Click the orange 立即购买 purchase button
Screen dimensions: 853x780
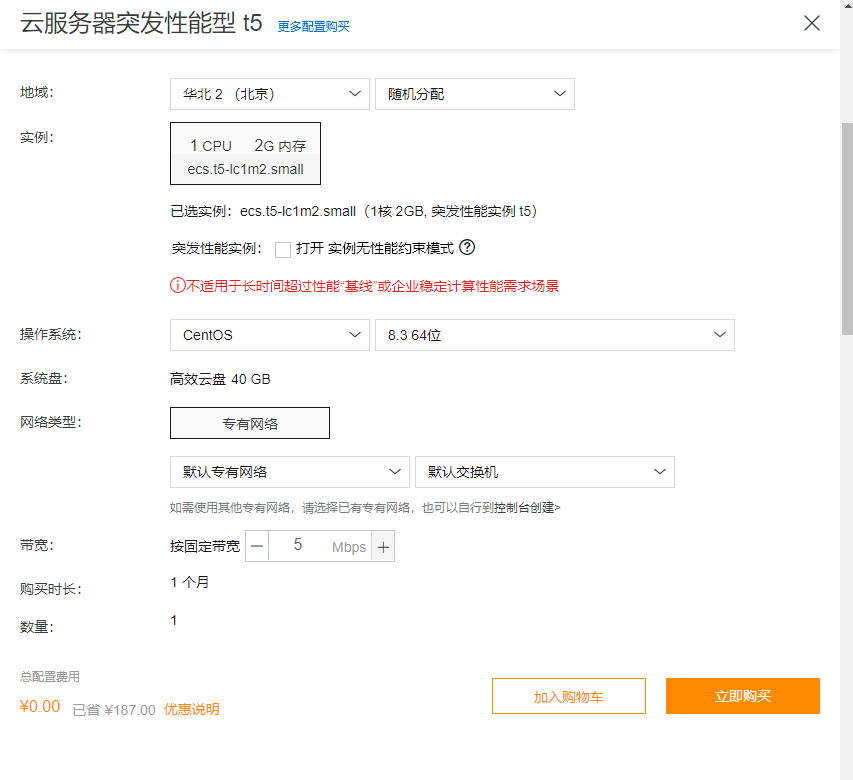click(742, 696)
